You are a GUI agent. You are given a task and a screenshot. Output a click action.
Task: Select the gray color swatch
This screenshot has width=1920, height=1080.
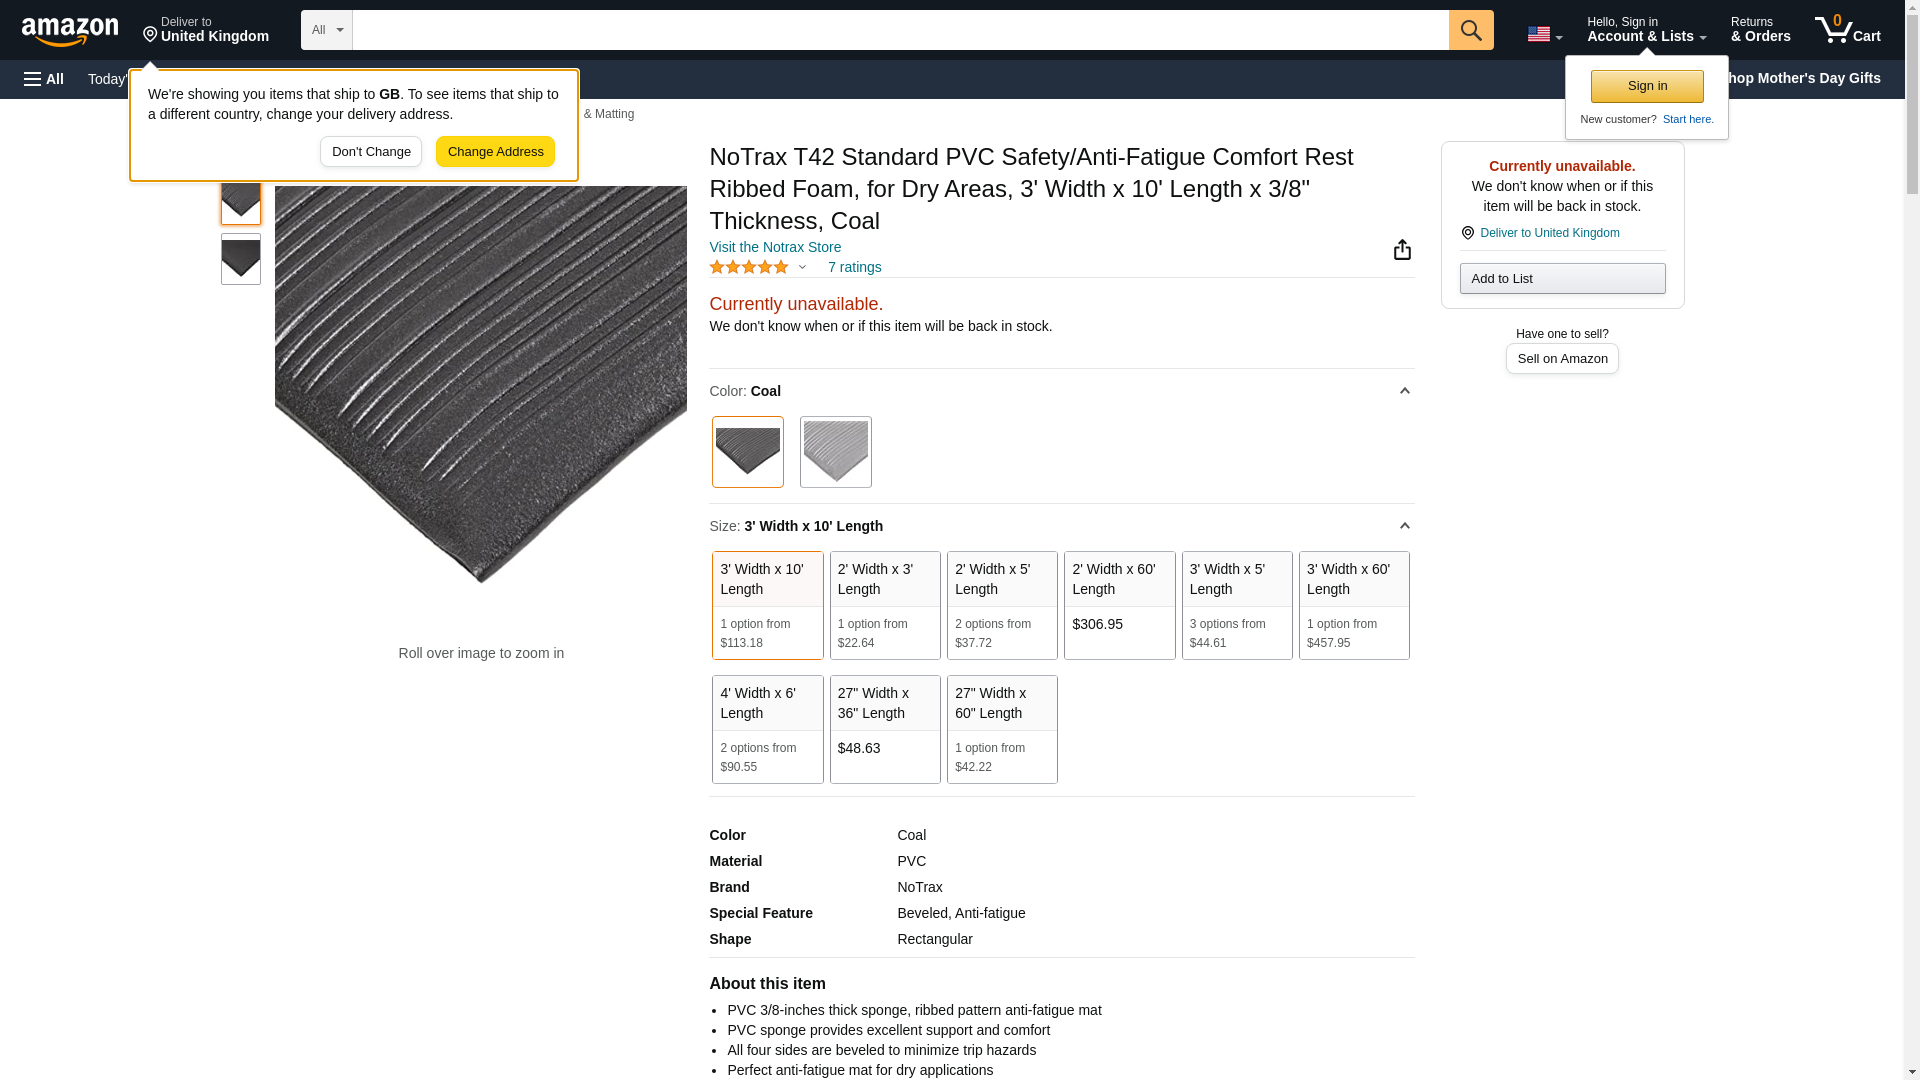835,452
